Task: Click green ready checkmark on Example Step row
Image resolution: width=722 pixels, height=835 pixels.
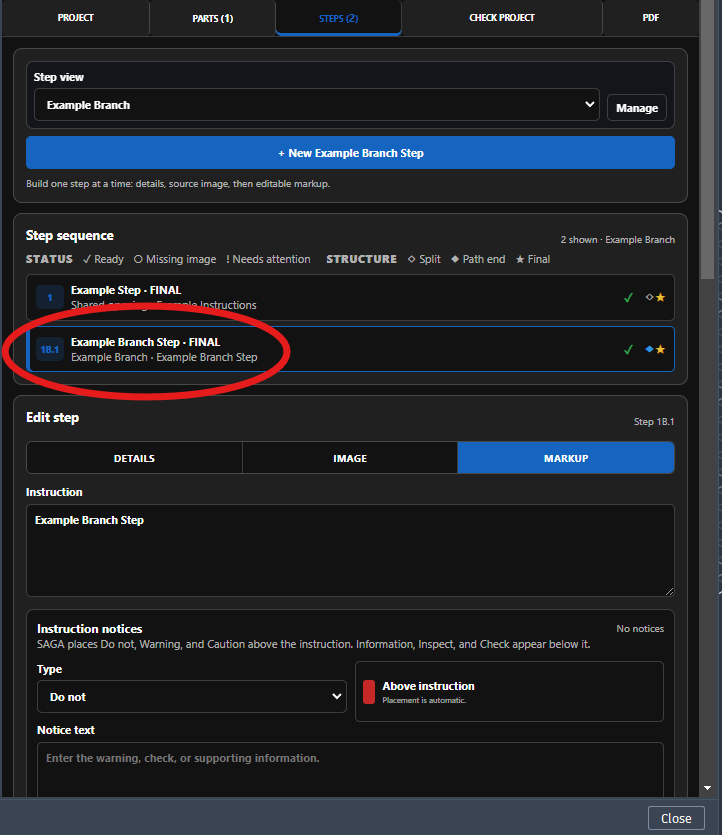Action: pyautogui.click(x=628, y=298)
